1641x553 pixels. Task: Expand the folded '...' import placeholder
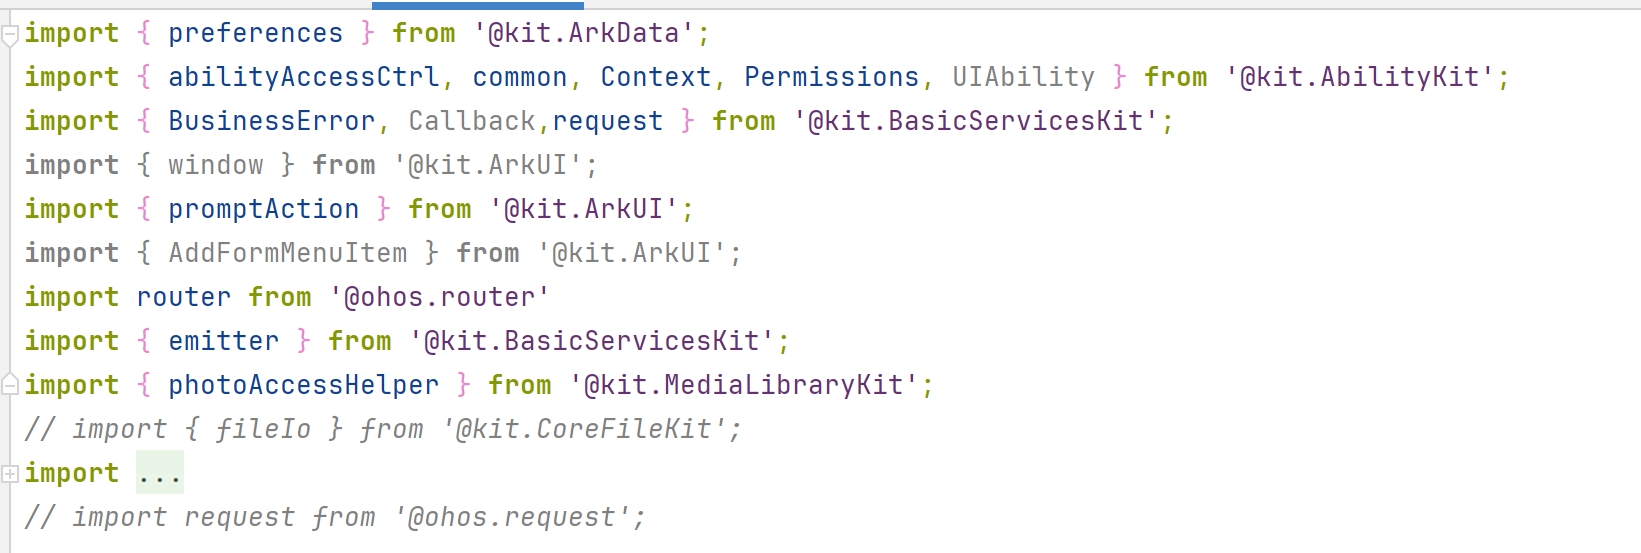pyautogui.click(x=160, y=473)
